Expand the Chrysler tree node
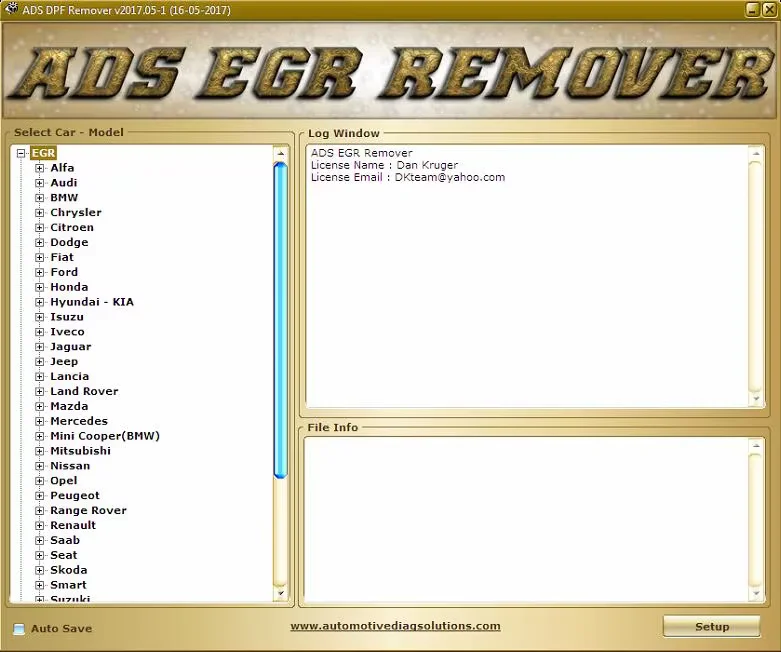Viewport: 781px width, 652px height. click(x=39, y=213)
